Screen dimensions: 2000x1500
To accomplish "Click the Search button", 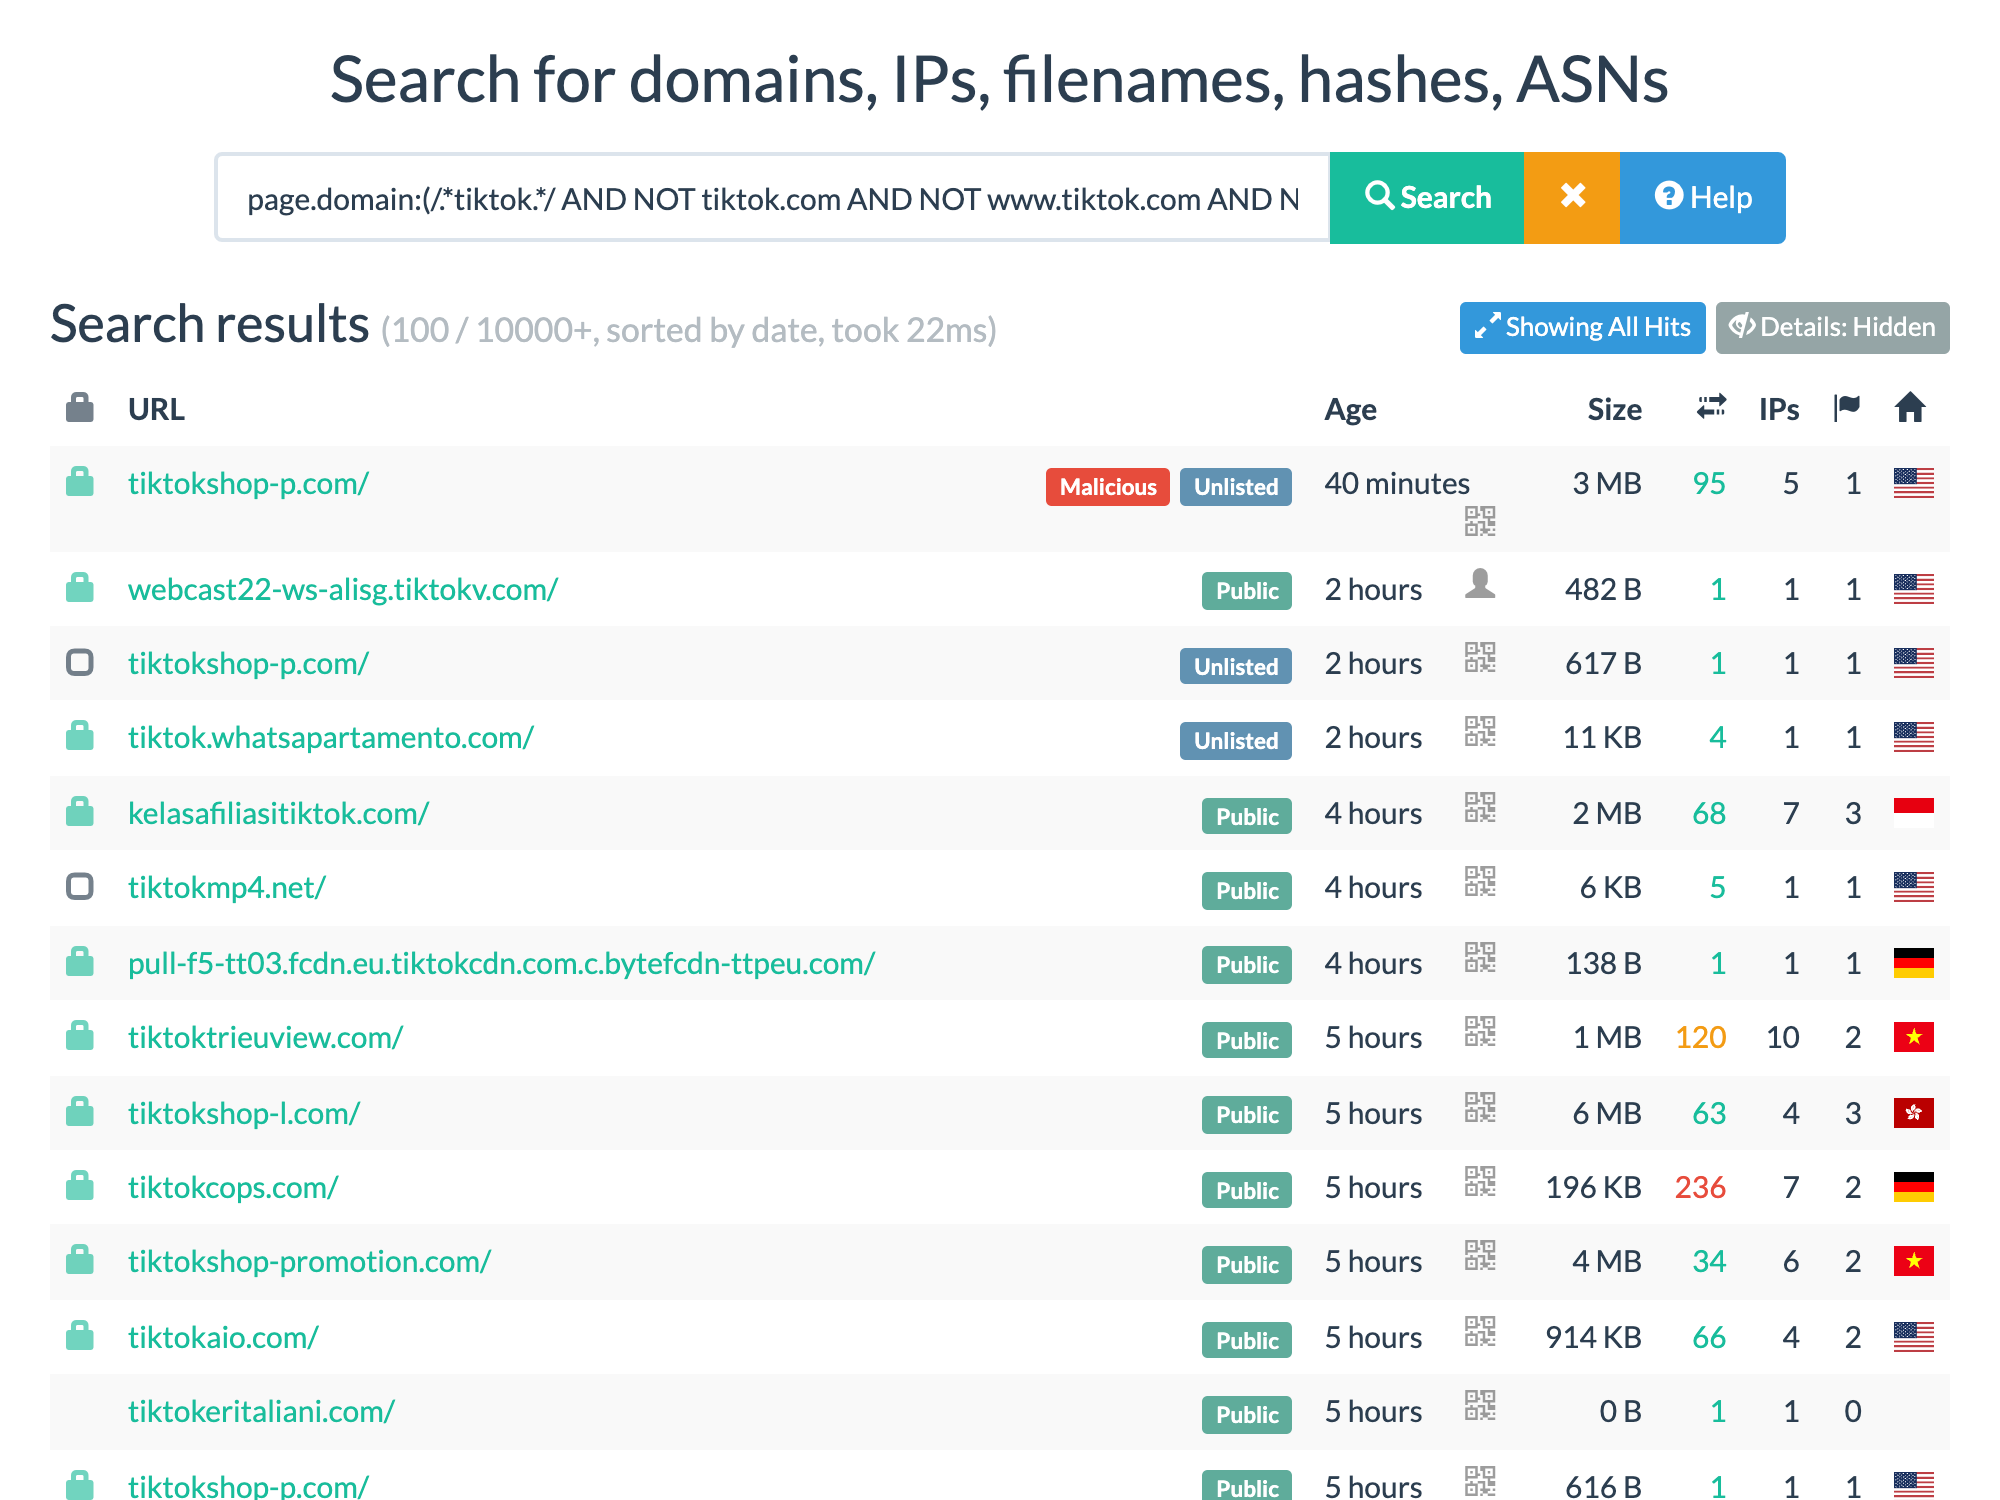I will tap(1426, 198).
